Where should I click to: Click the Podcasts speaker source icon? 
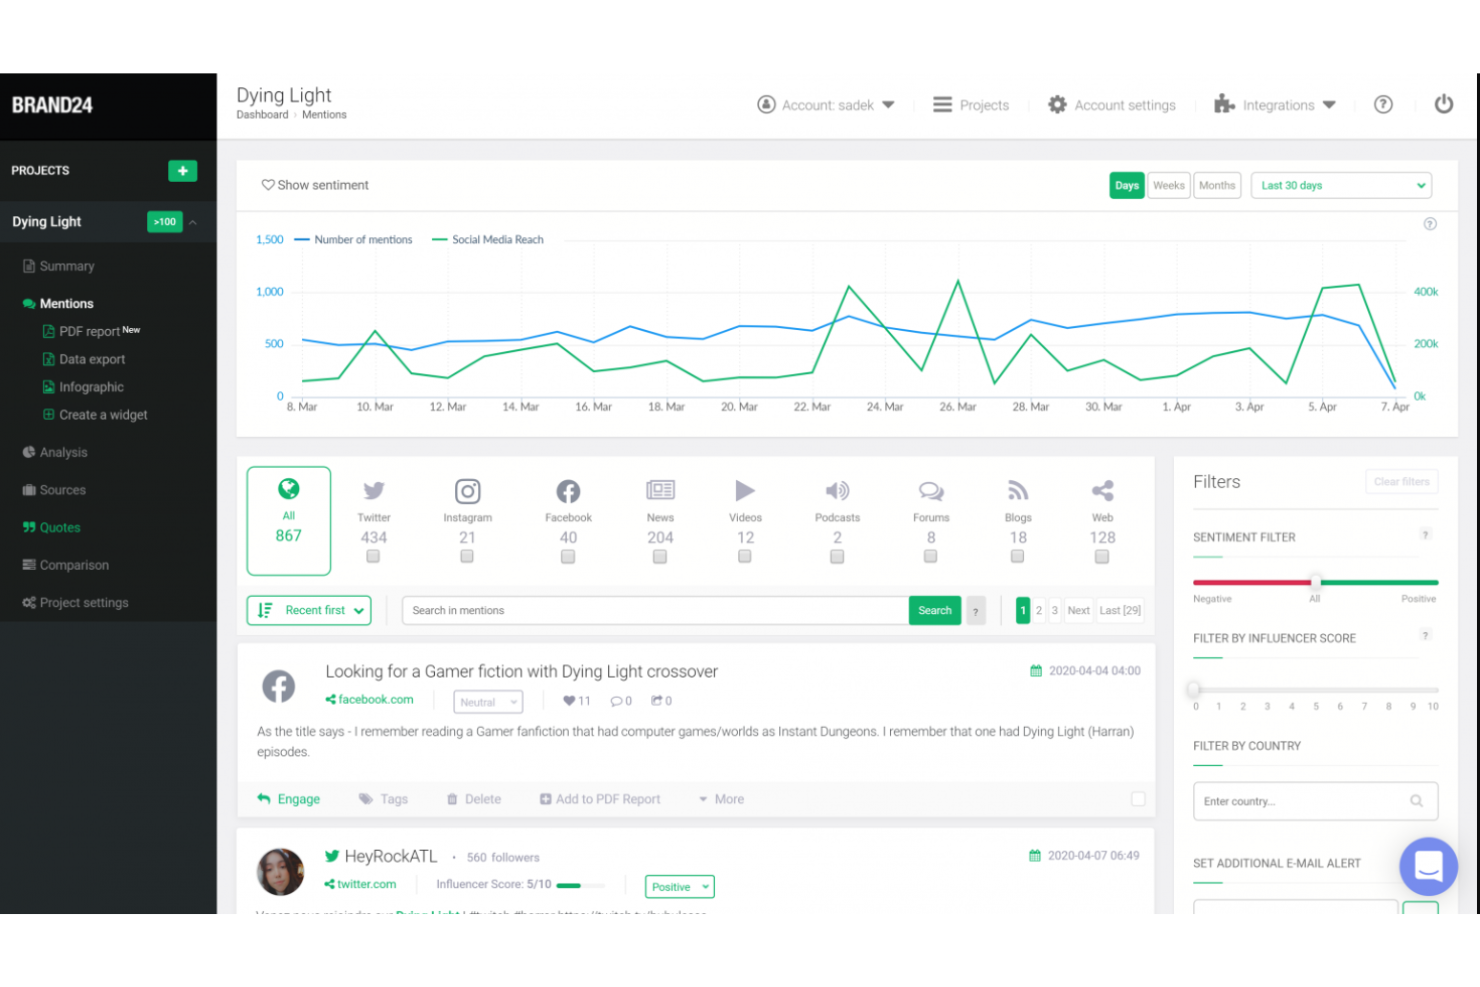[837, 490]
